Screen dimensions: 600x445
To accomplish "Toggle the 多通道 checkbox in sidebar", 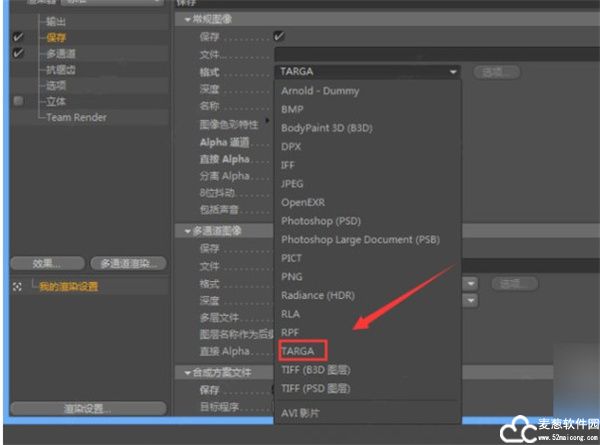I will point(18,53).
